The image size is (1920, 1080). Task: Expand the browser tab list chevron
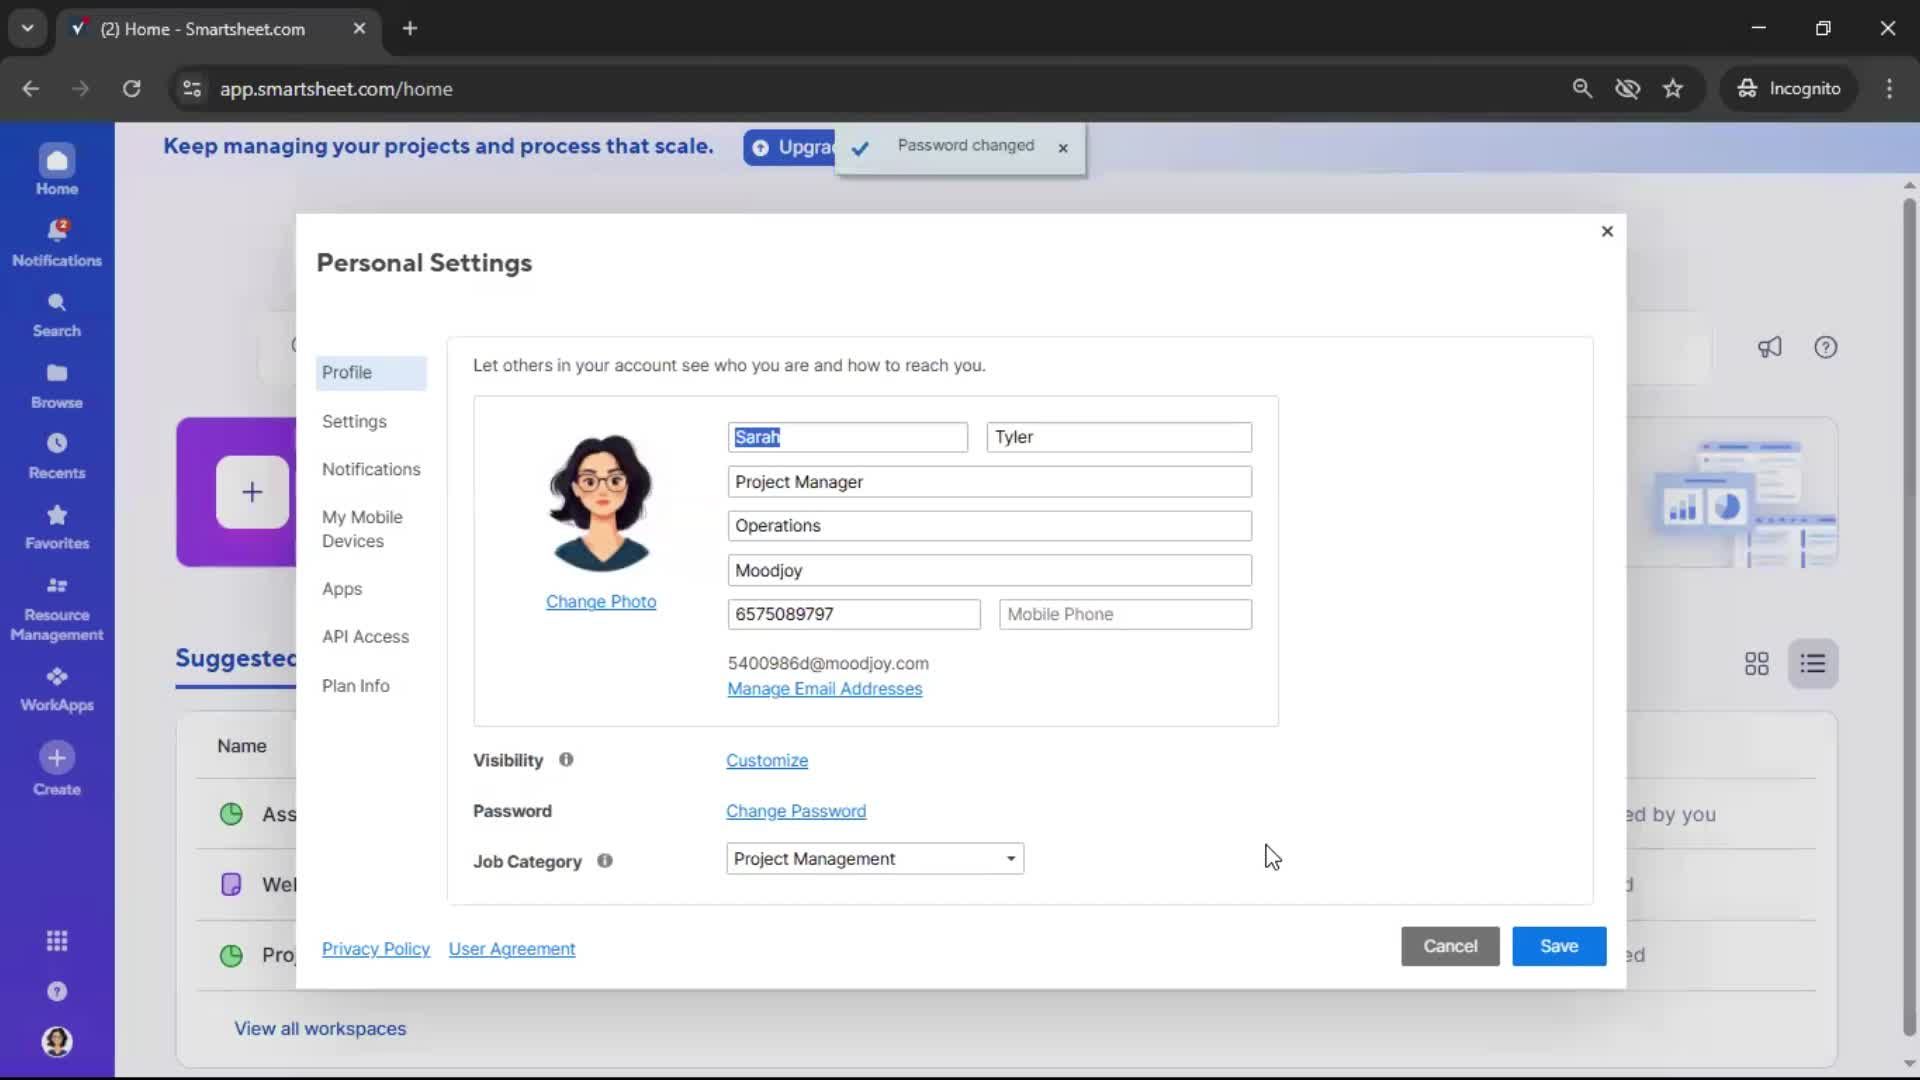coord(27,28)
